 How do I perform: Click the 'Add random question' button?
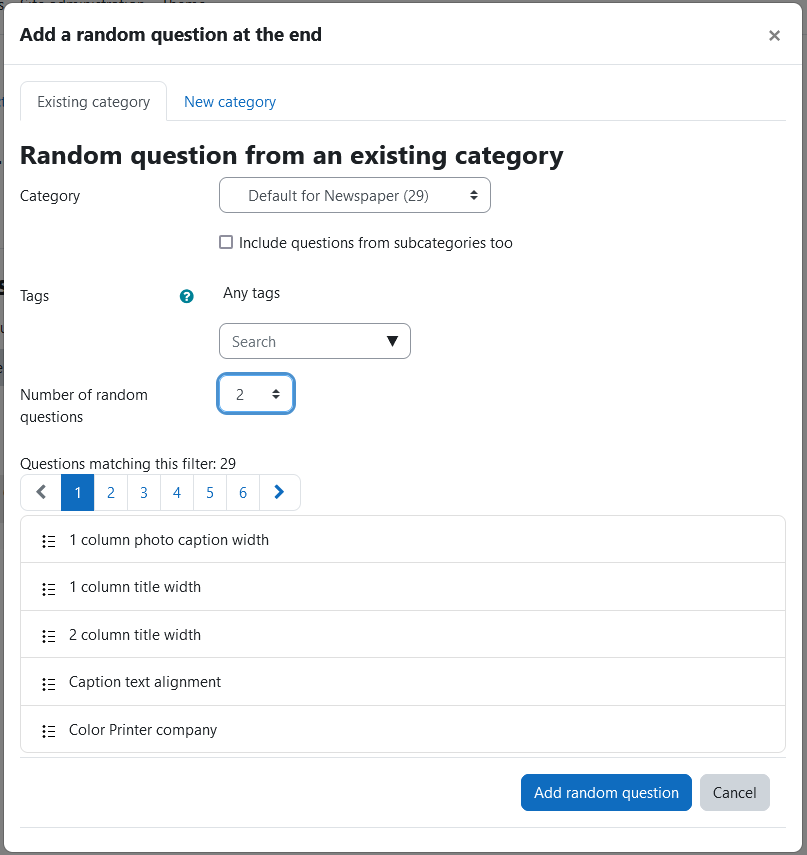click(606, 792)
